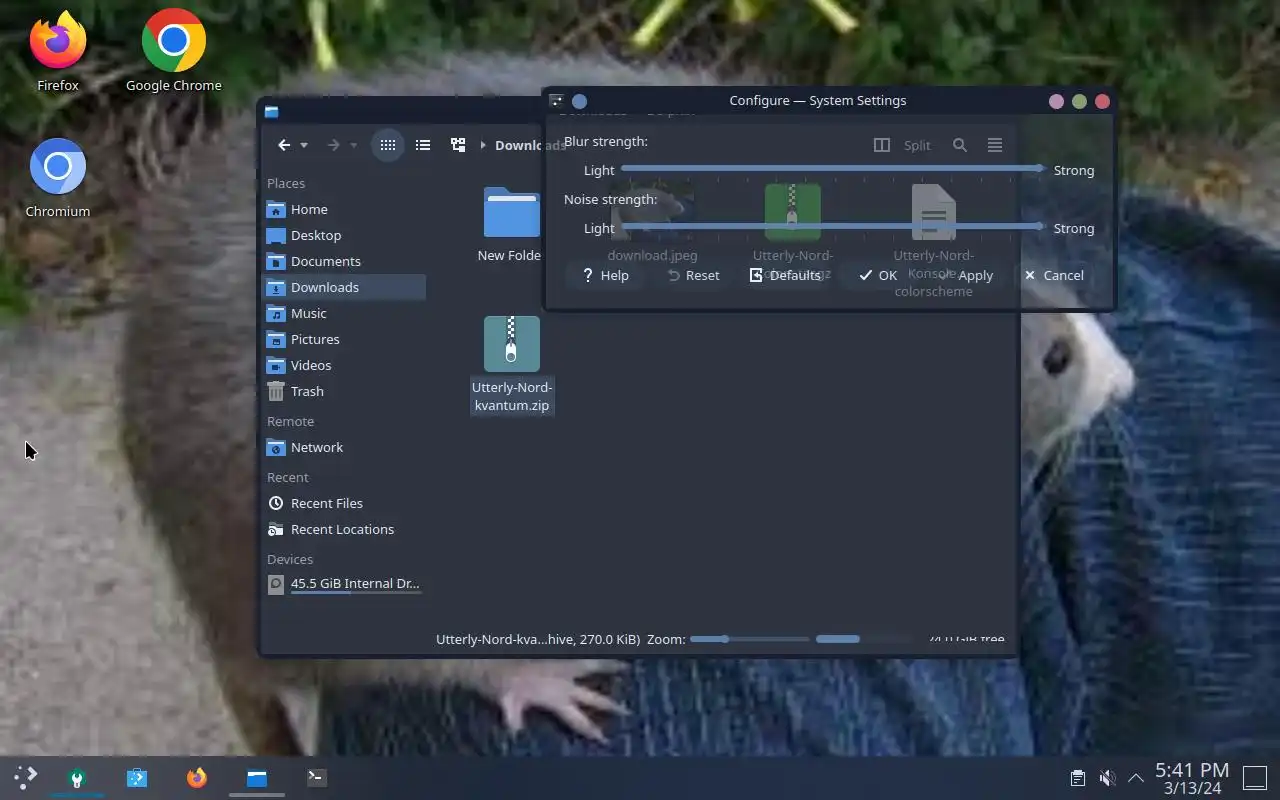Click Help button in Configure dialog
The width and height of the screenshot is (1280, 800).
pos(605,275)
